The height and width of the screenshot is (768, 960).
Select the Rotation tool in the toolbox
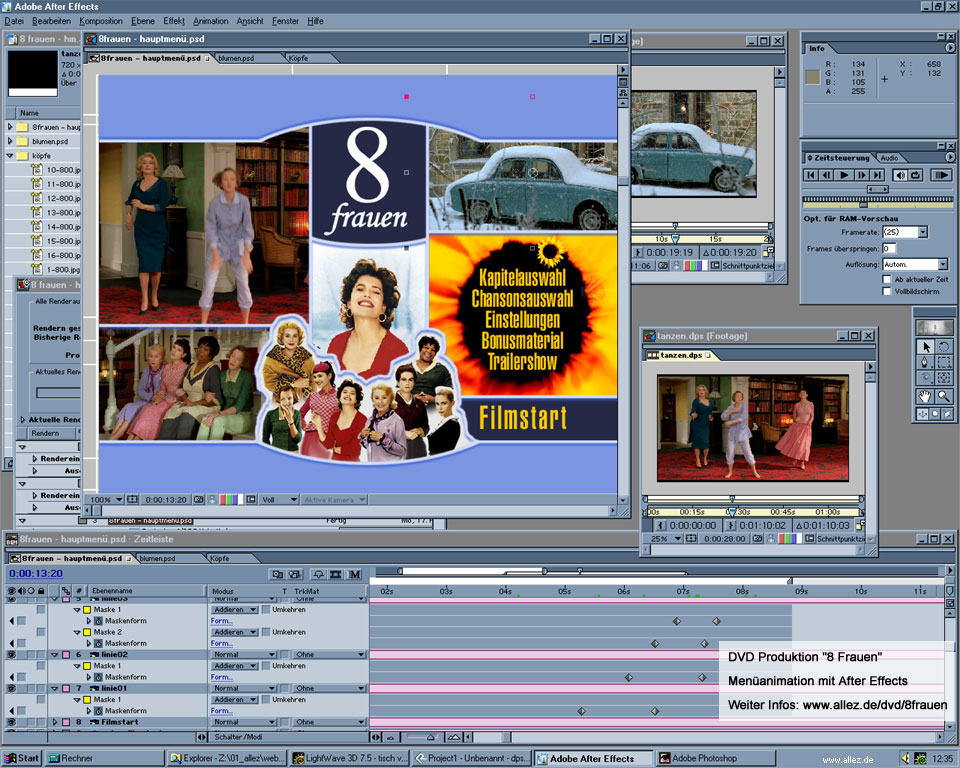click(x=943, y=347)
